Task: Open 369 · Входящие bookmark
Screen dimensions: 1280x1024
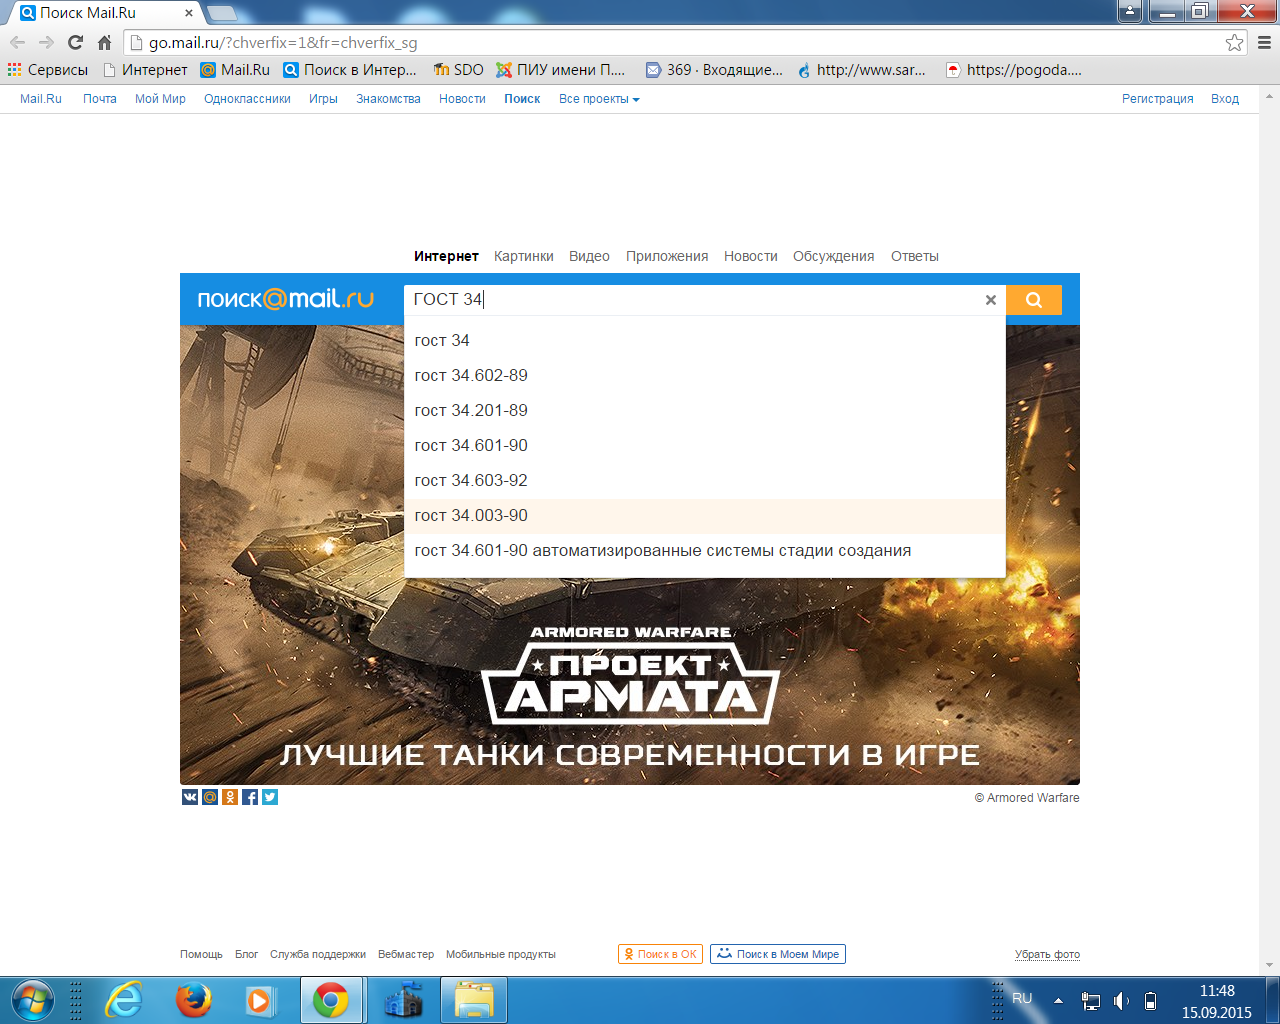Action: 714,70
